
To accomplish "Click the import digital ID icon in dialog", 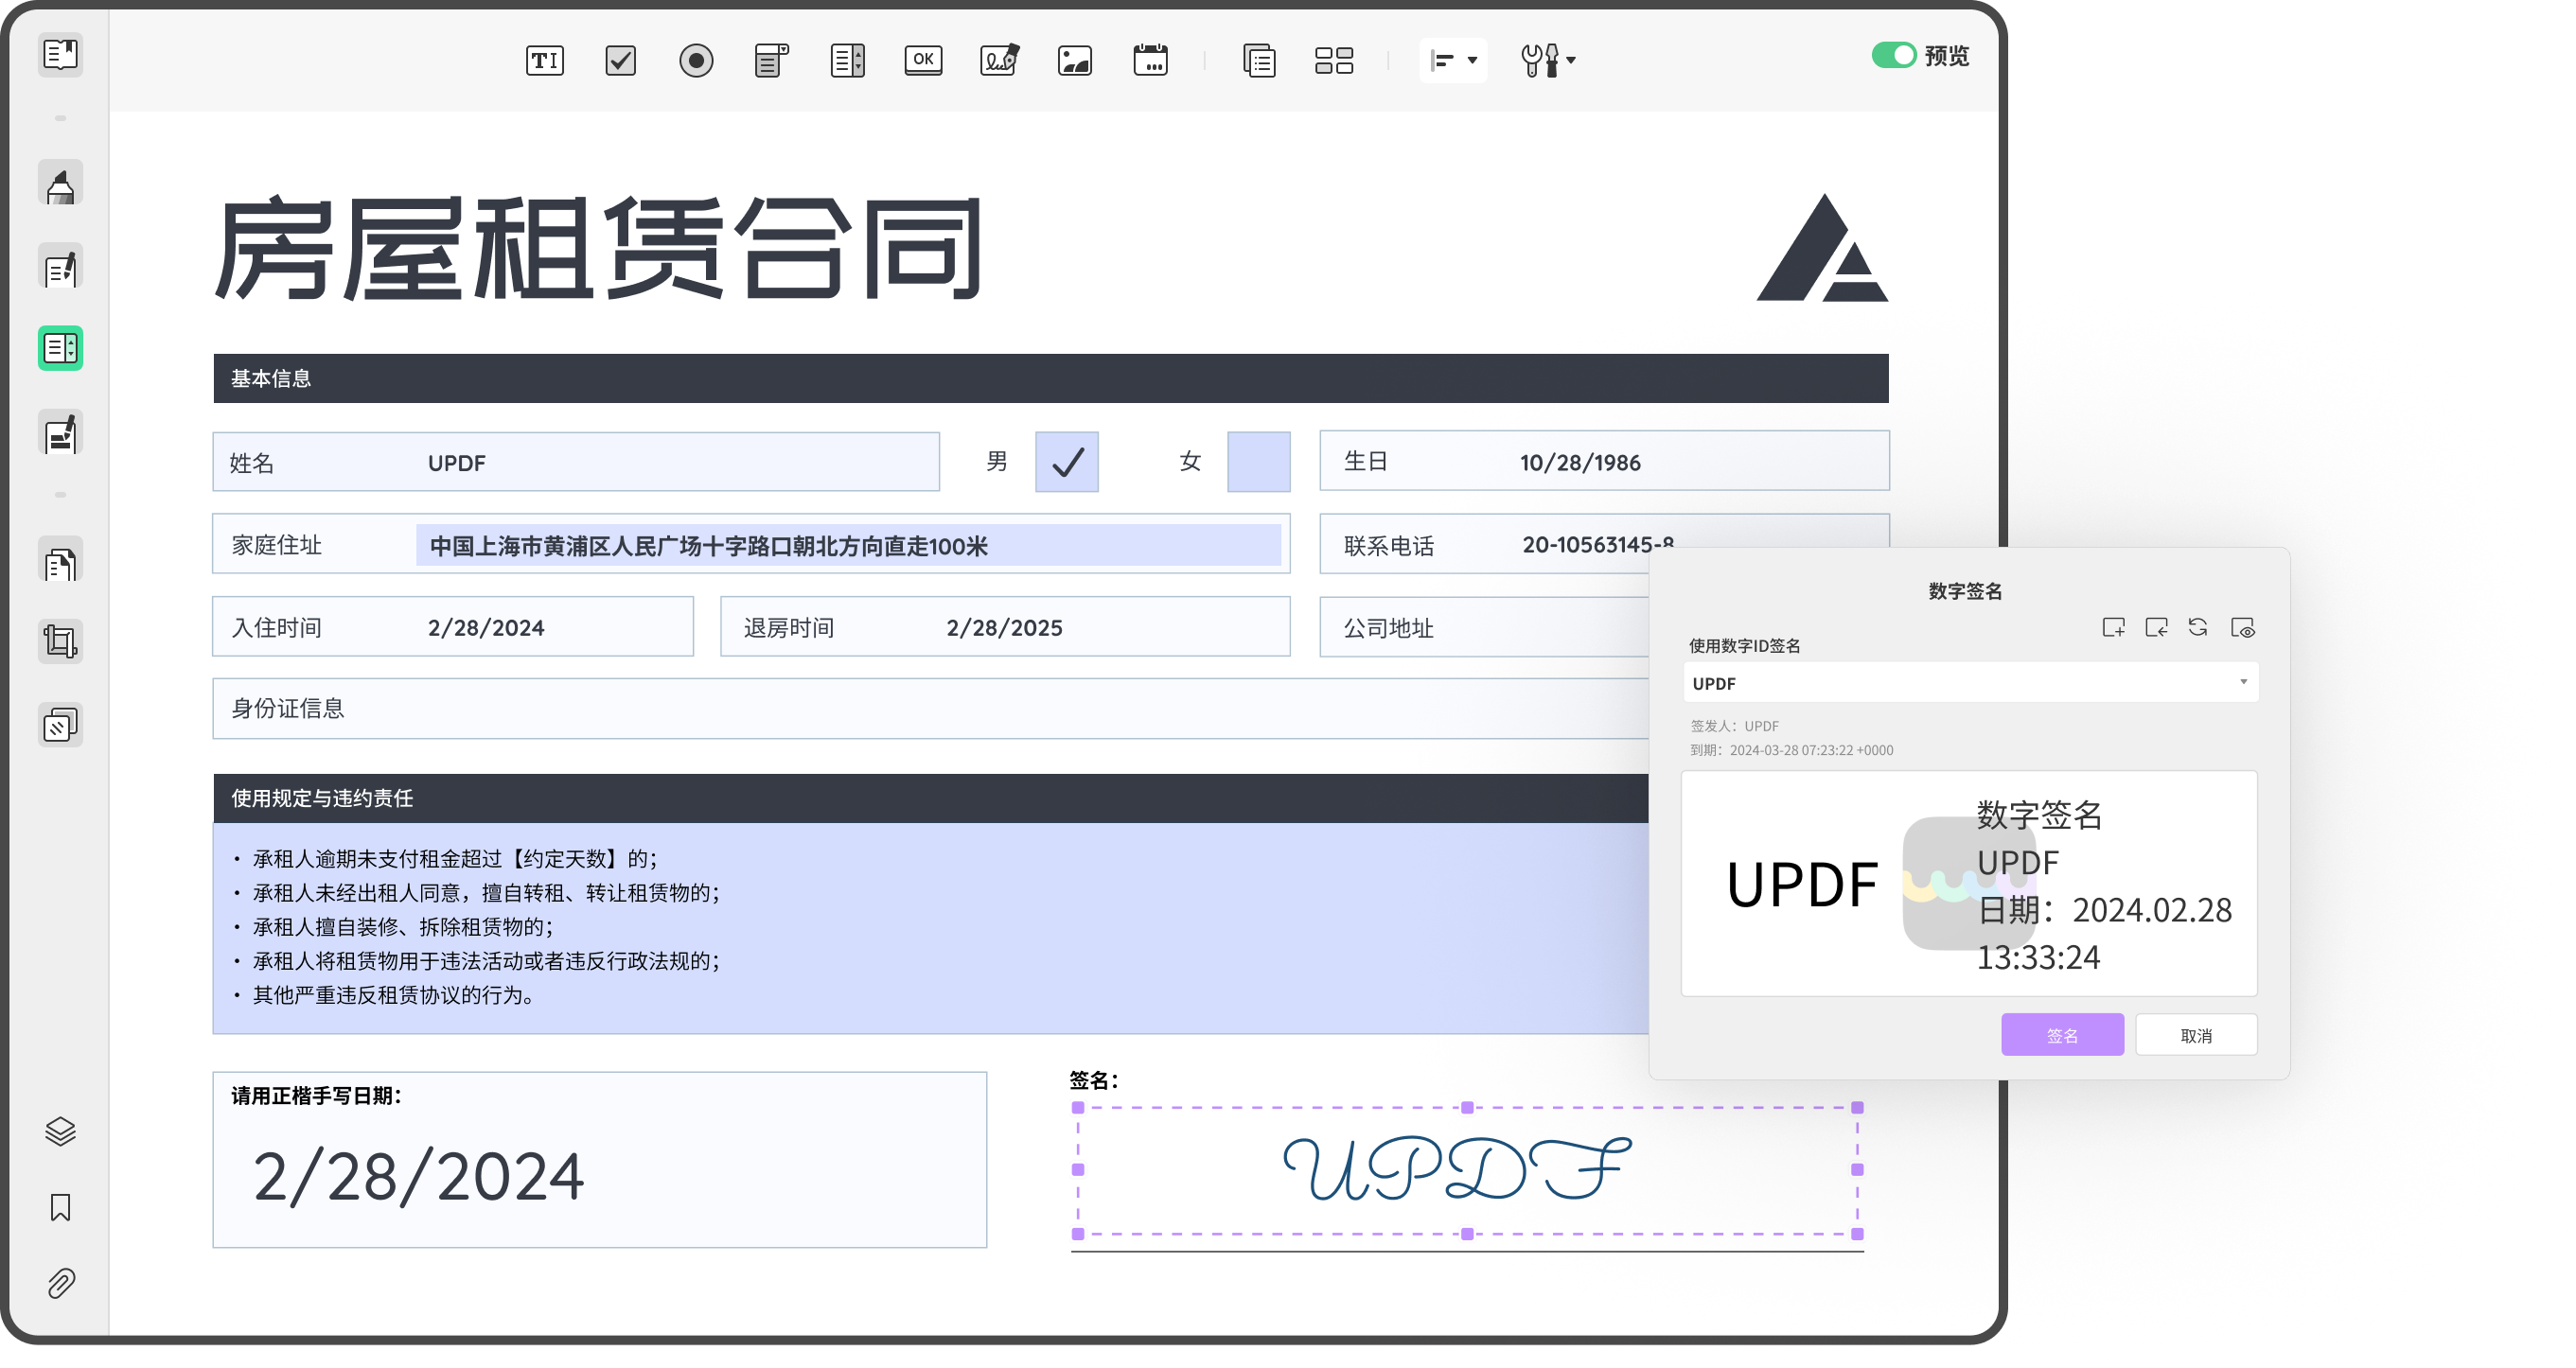I will point(2156,628).
